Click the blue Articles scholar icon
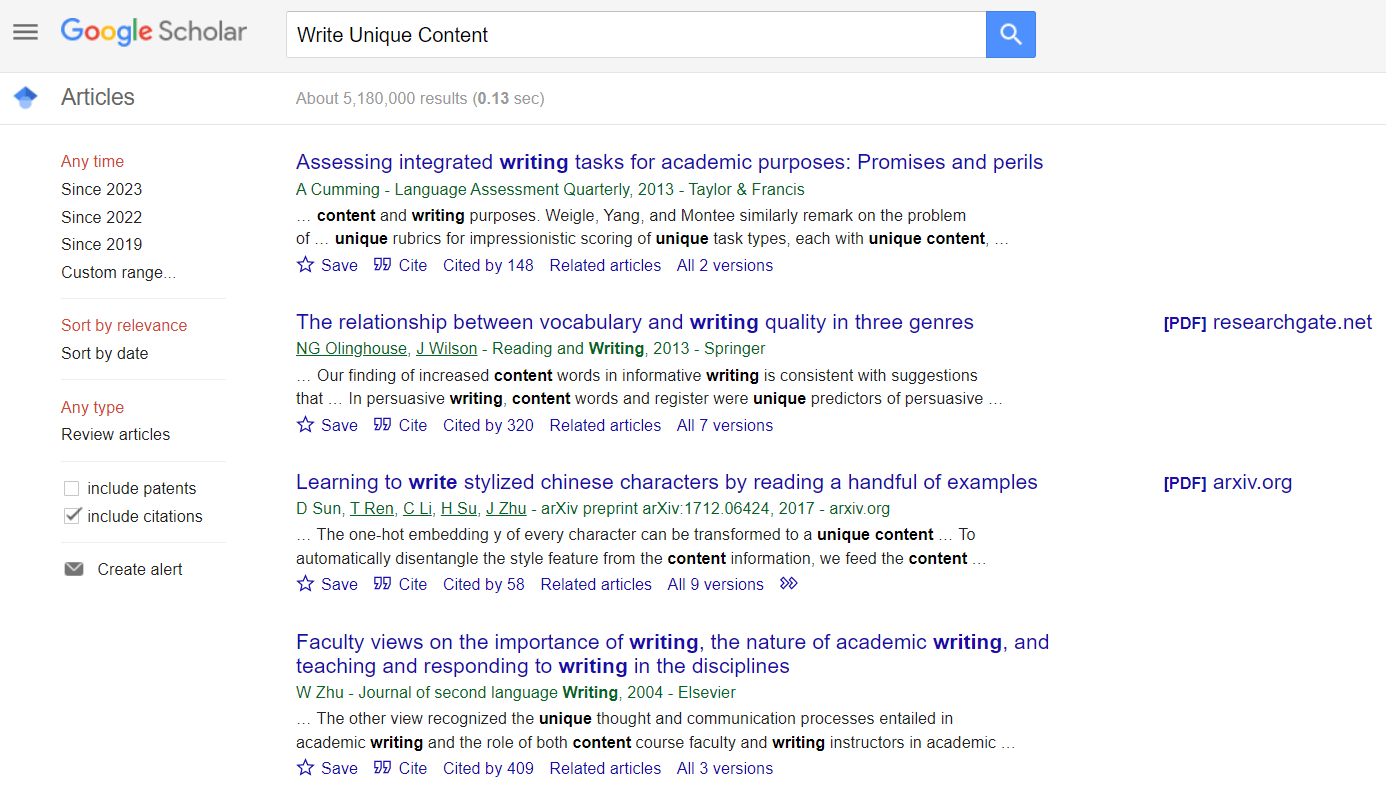Viewport: 1386px width, 788px height. point(26,97)
